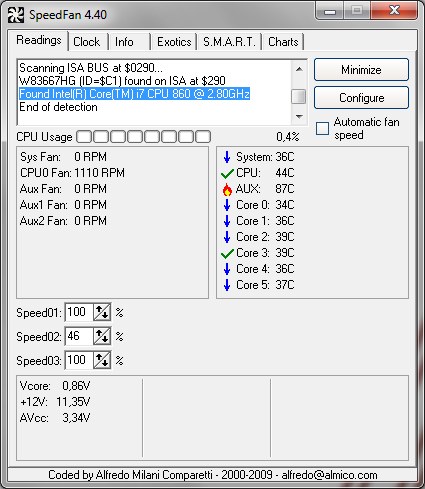Open the Clock tab
The height and width of the screenshot is (489, 425).
(87, 42)
